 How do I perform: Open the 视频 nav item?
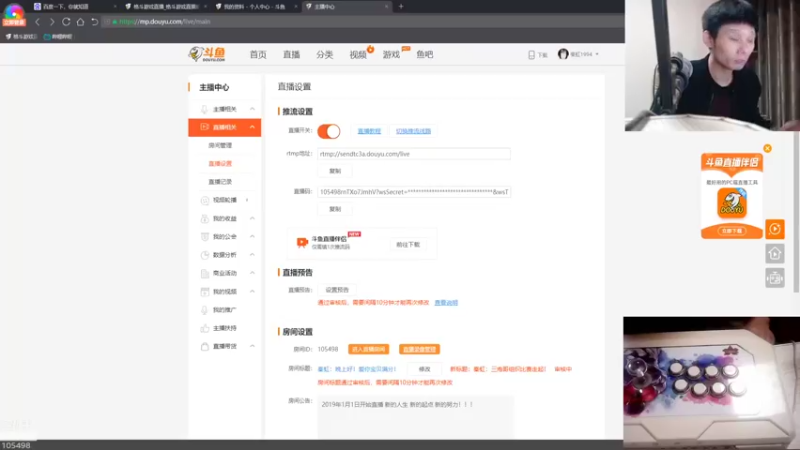(x=358, y=55)
